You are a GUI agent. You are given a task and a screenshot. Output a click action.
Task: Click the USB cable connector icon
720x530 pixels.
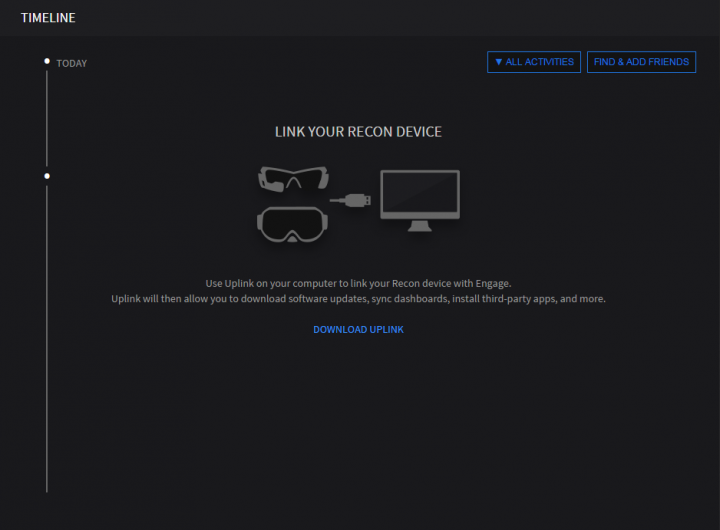(x=350, y=200)
